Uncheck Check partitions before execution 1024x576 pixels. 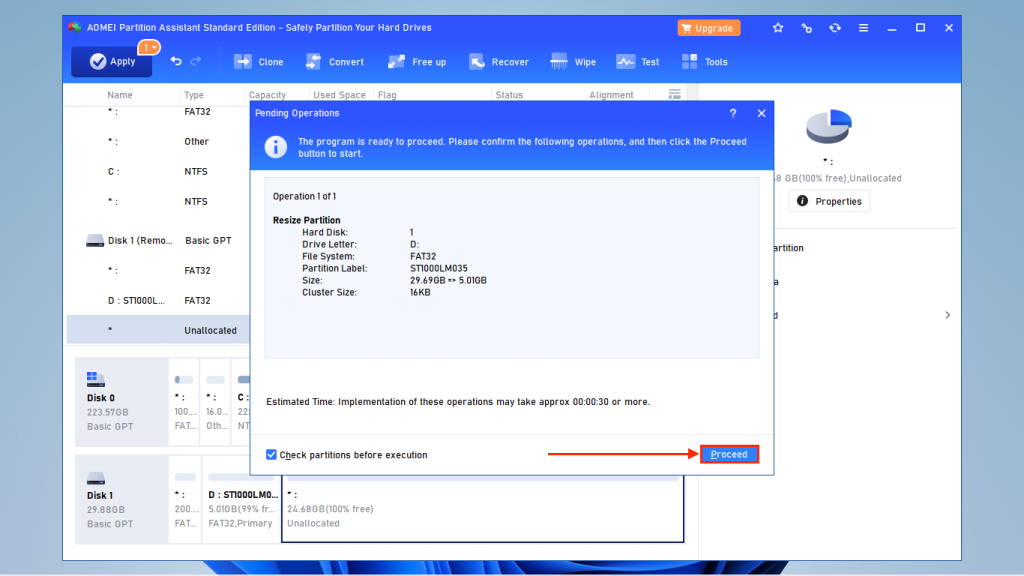pos(271,454)
